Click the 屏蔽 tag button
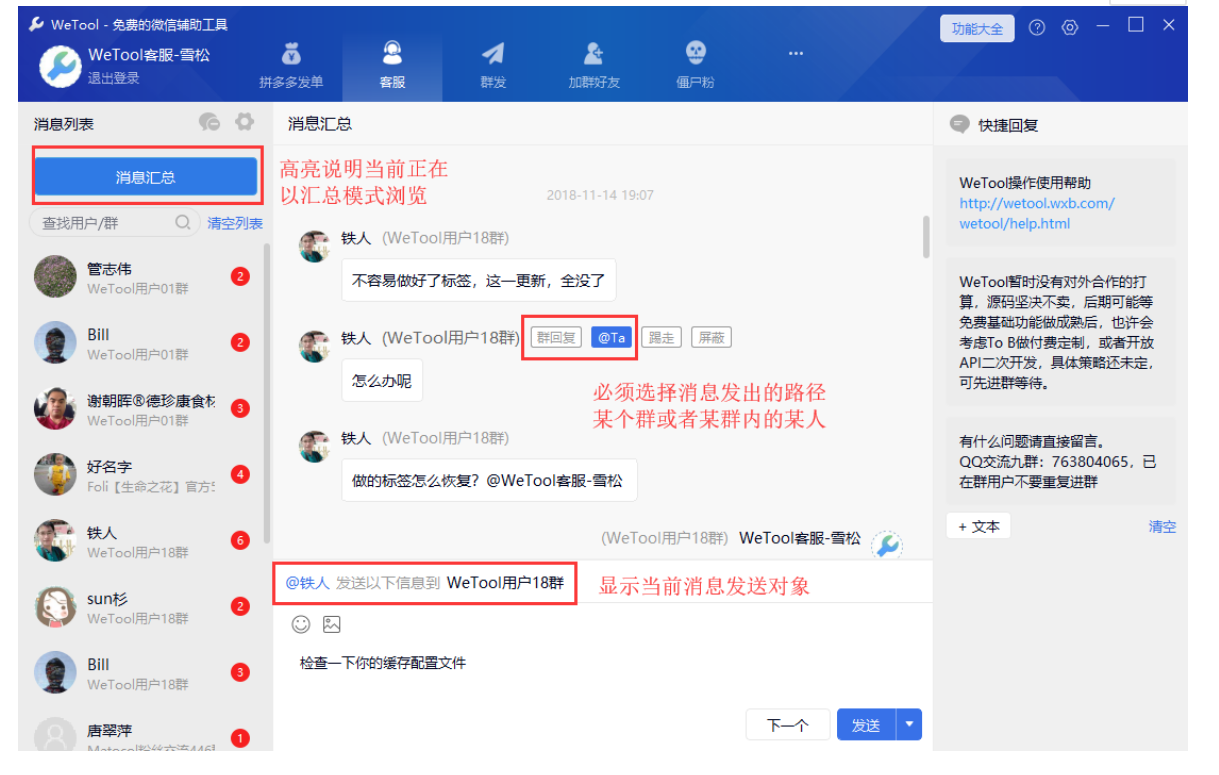This screenshot has width=1219, height=775. (x=711, y=337)
